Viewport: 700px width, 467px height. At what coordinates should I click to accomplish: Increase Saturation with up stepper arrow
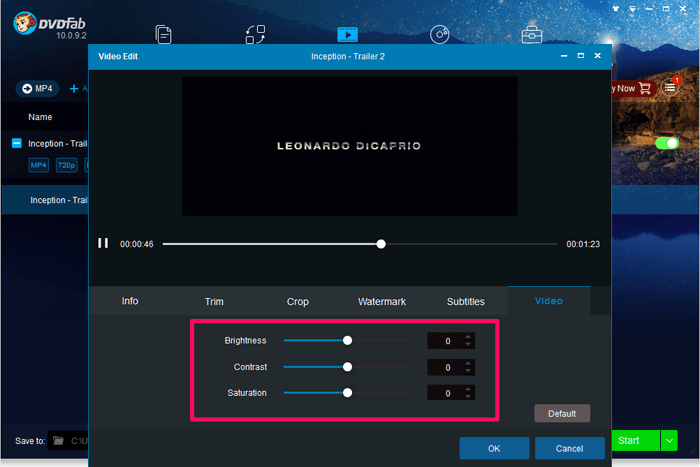(x=468, y=389)
